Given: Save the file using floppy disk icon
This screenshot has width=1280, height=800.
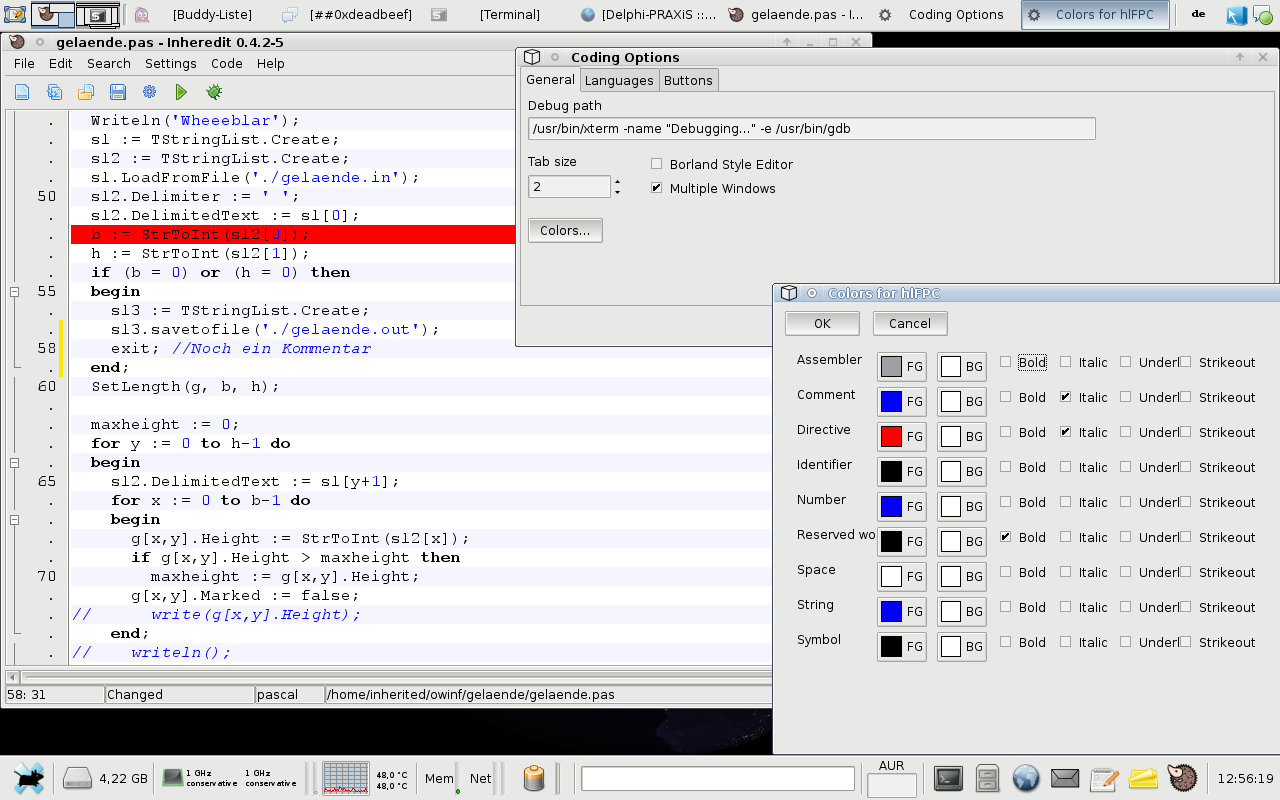Looking at the screenshot, I should (118, 92).
